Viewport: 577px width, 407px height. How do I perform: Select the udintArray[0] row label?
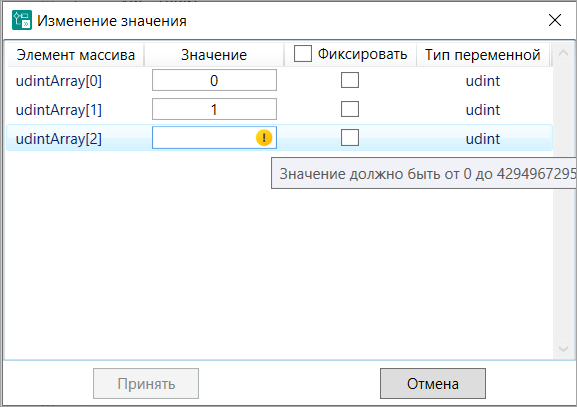59,81
